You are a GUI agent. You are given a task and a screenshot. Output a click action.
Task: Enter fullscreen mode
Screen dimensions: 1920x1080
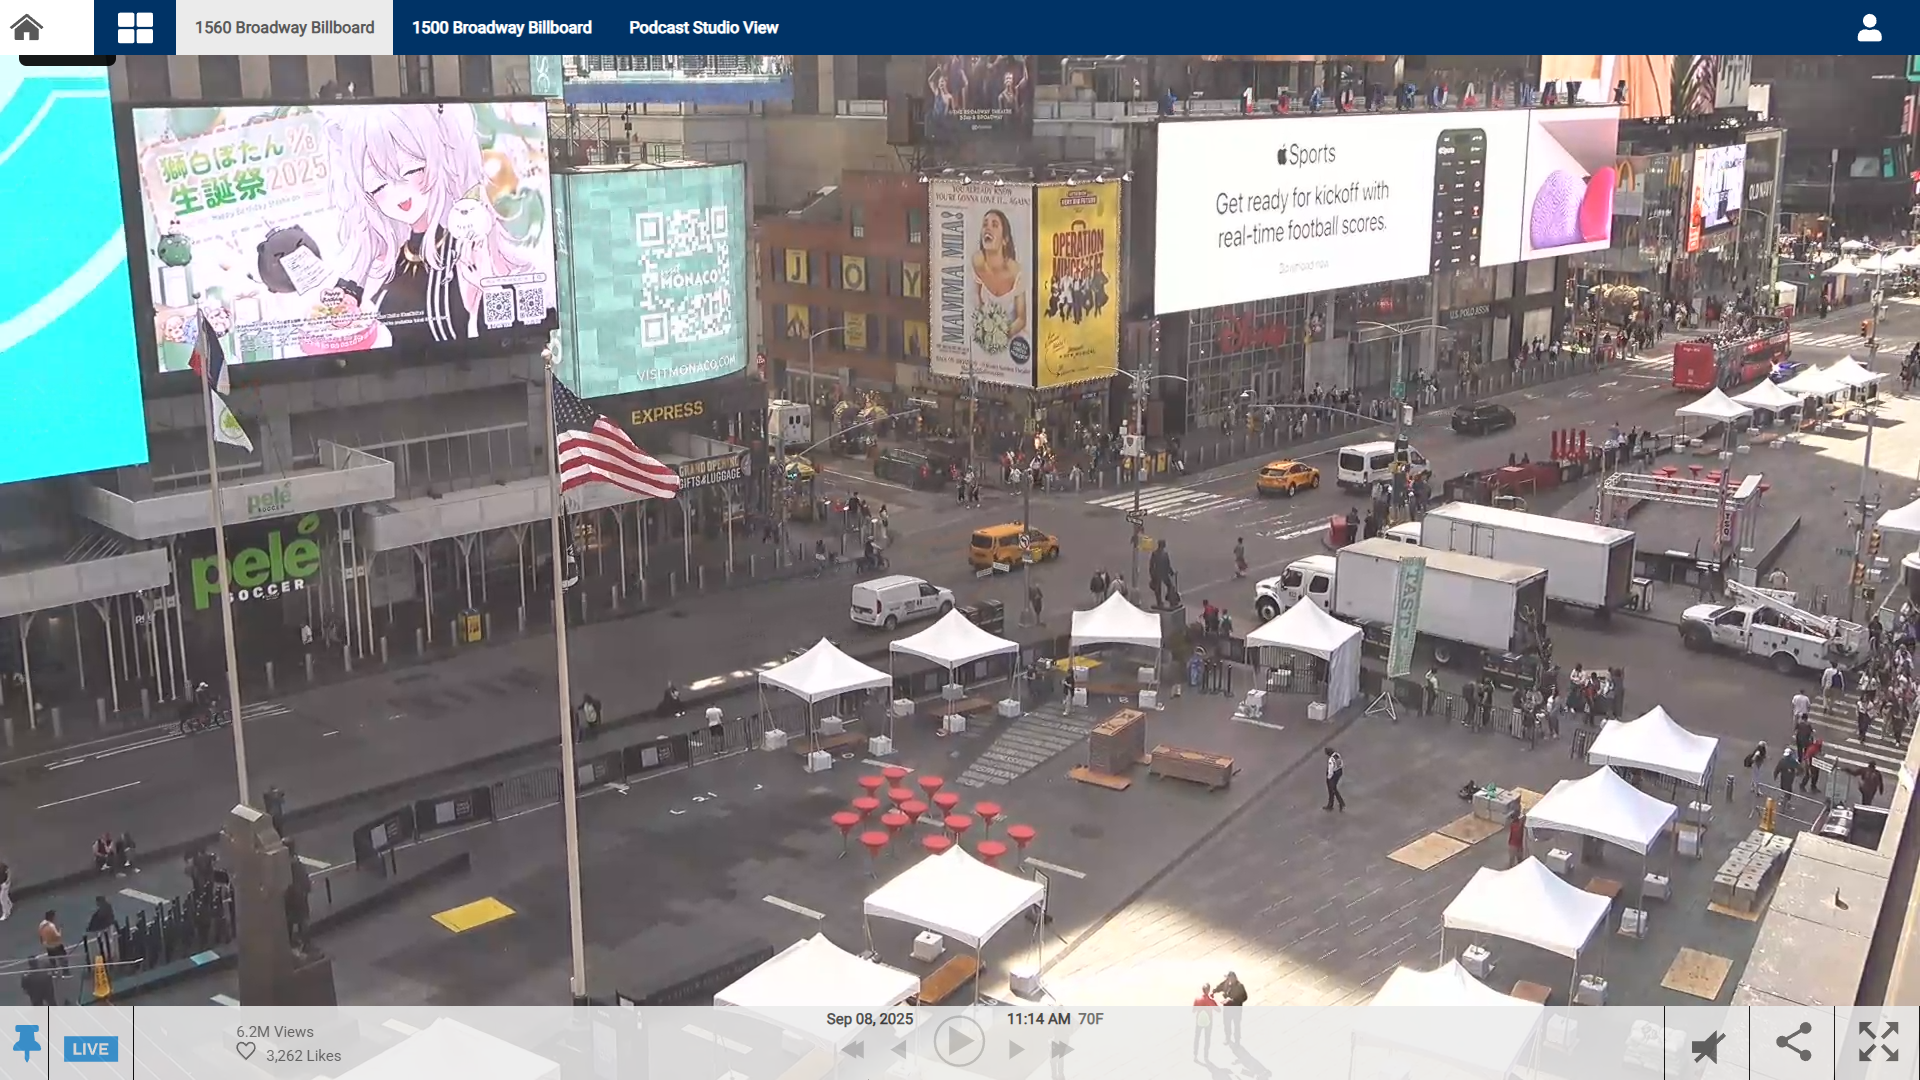(x=1878, y=1042)
